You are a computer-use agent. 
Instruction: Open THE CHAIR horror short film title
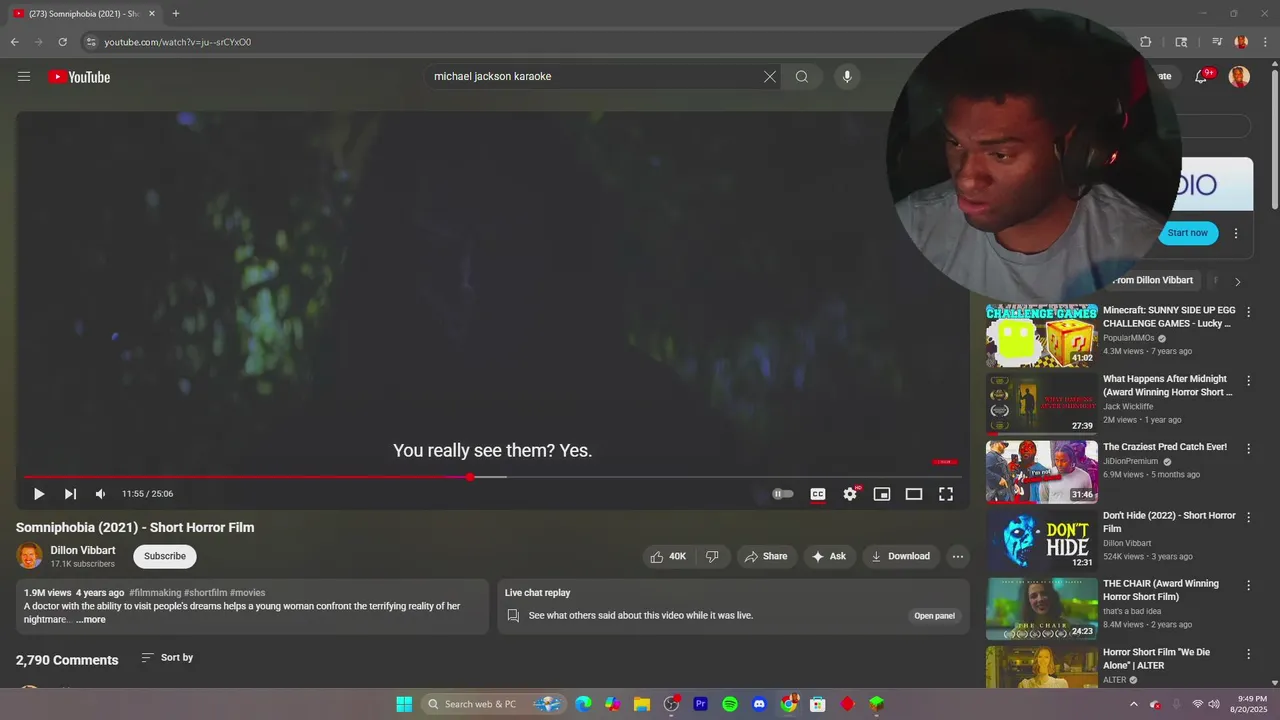(x=1161, y=590)
